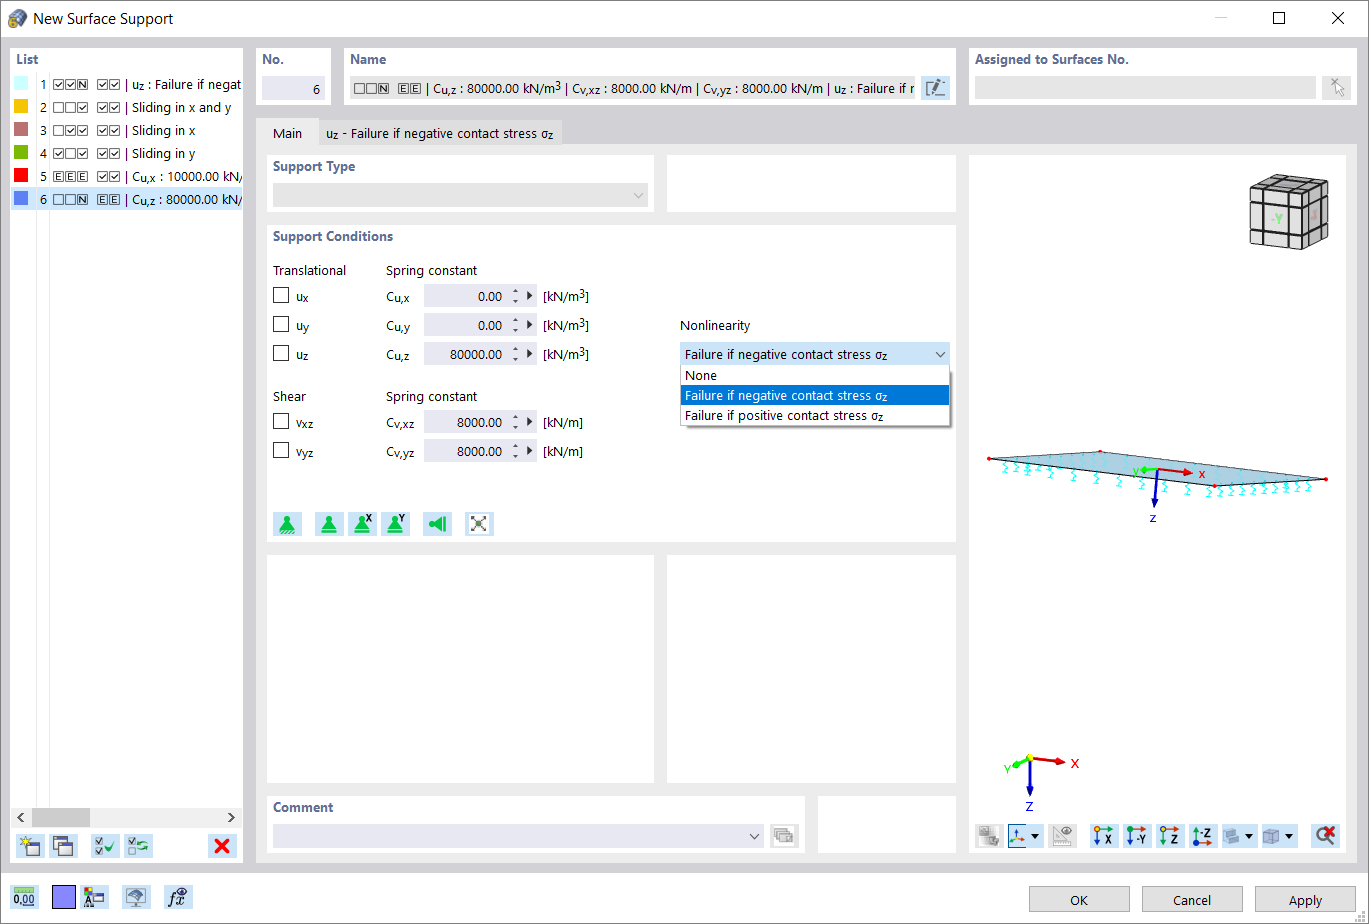The height and width of the screenshot is (924, 1369).
Task: Switch to the Main tab
Action: tap(288, 133)
